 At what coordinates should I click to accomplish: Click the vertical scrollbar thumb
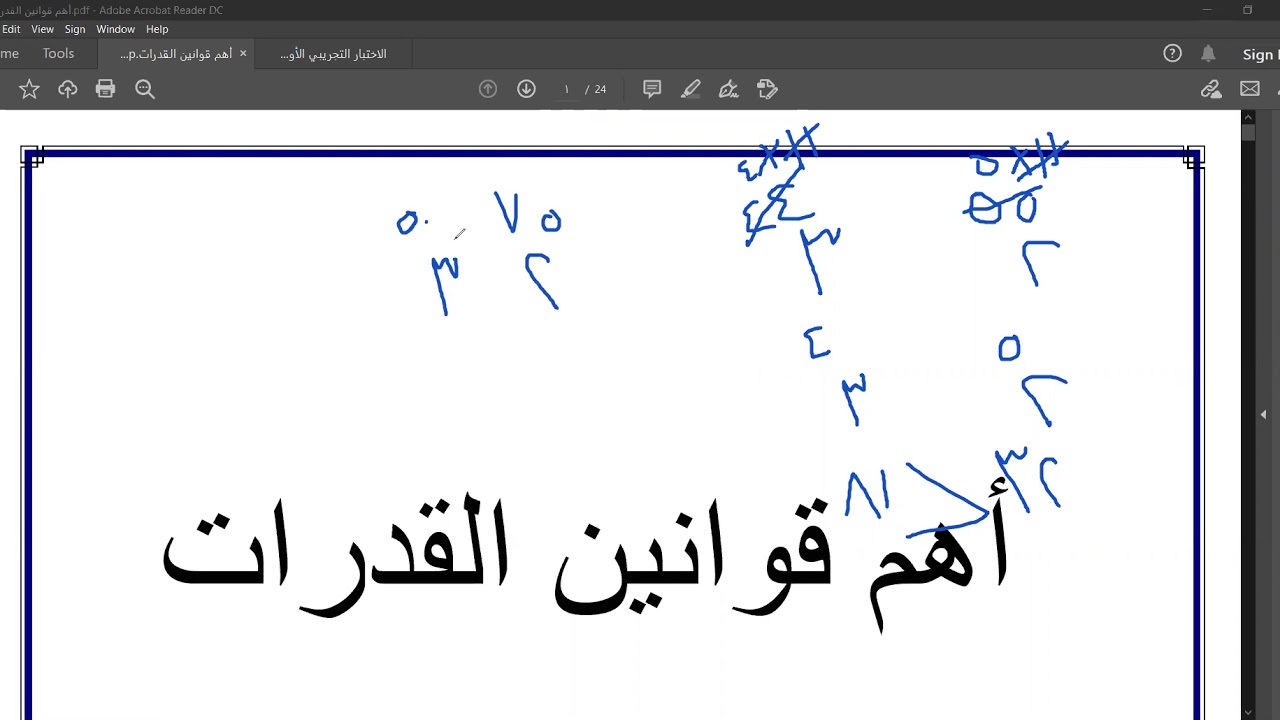tap(1248, 132)
